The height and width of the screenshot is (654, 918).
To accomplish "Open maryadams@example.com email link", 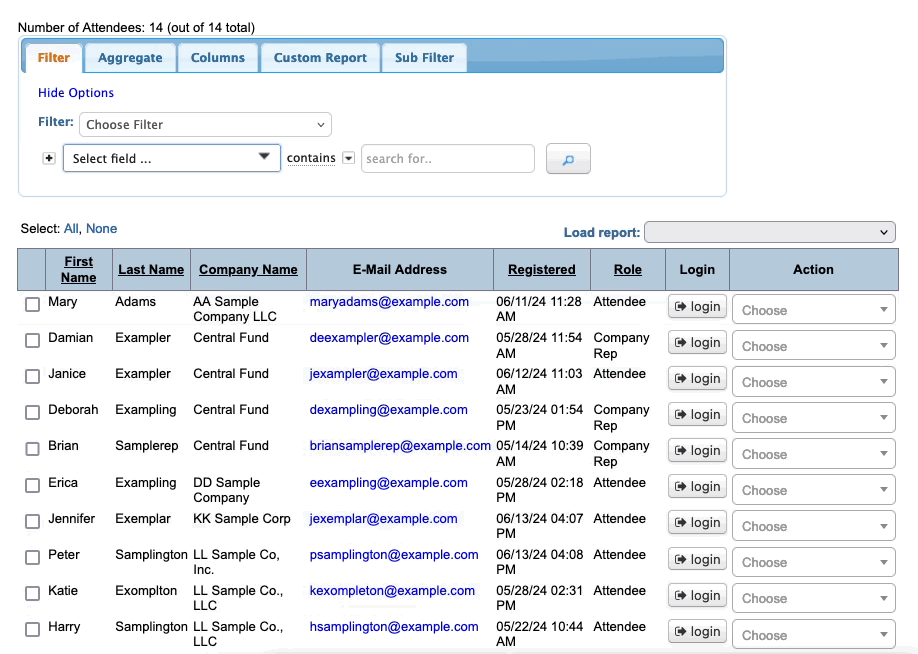I will coord(389,301).
